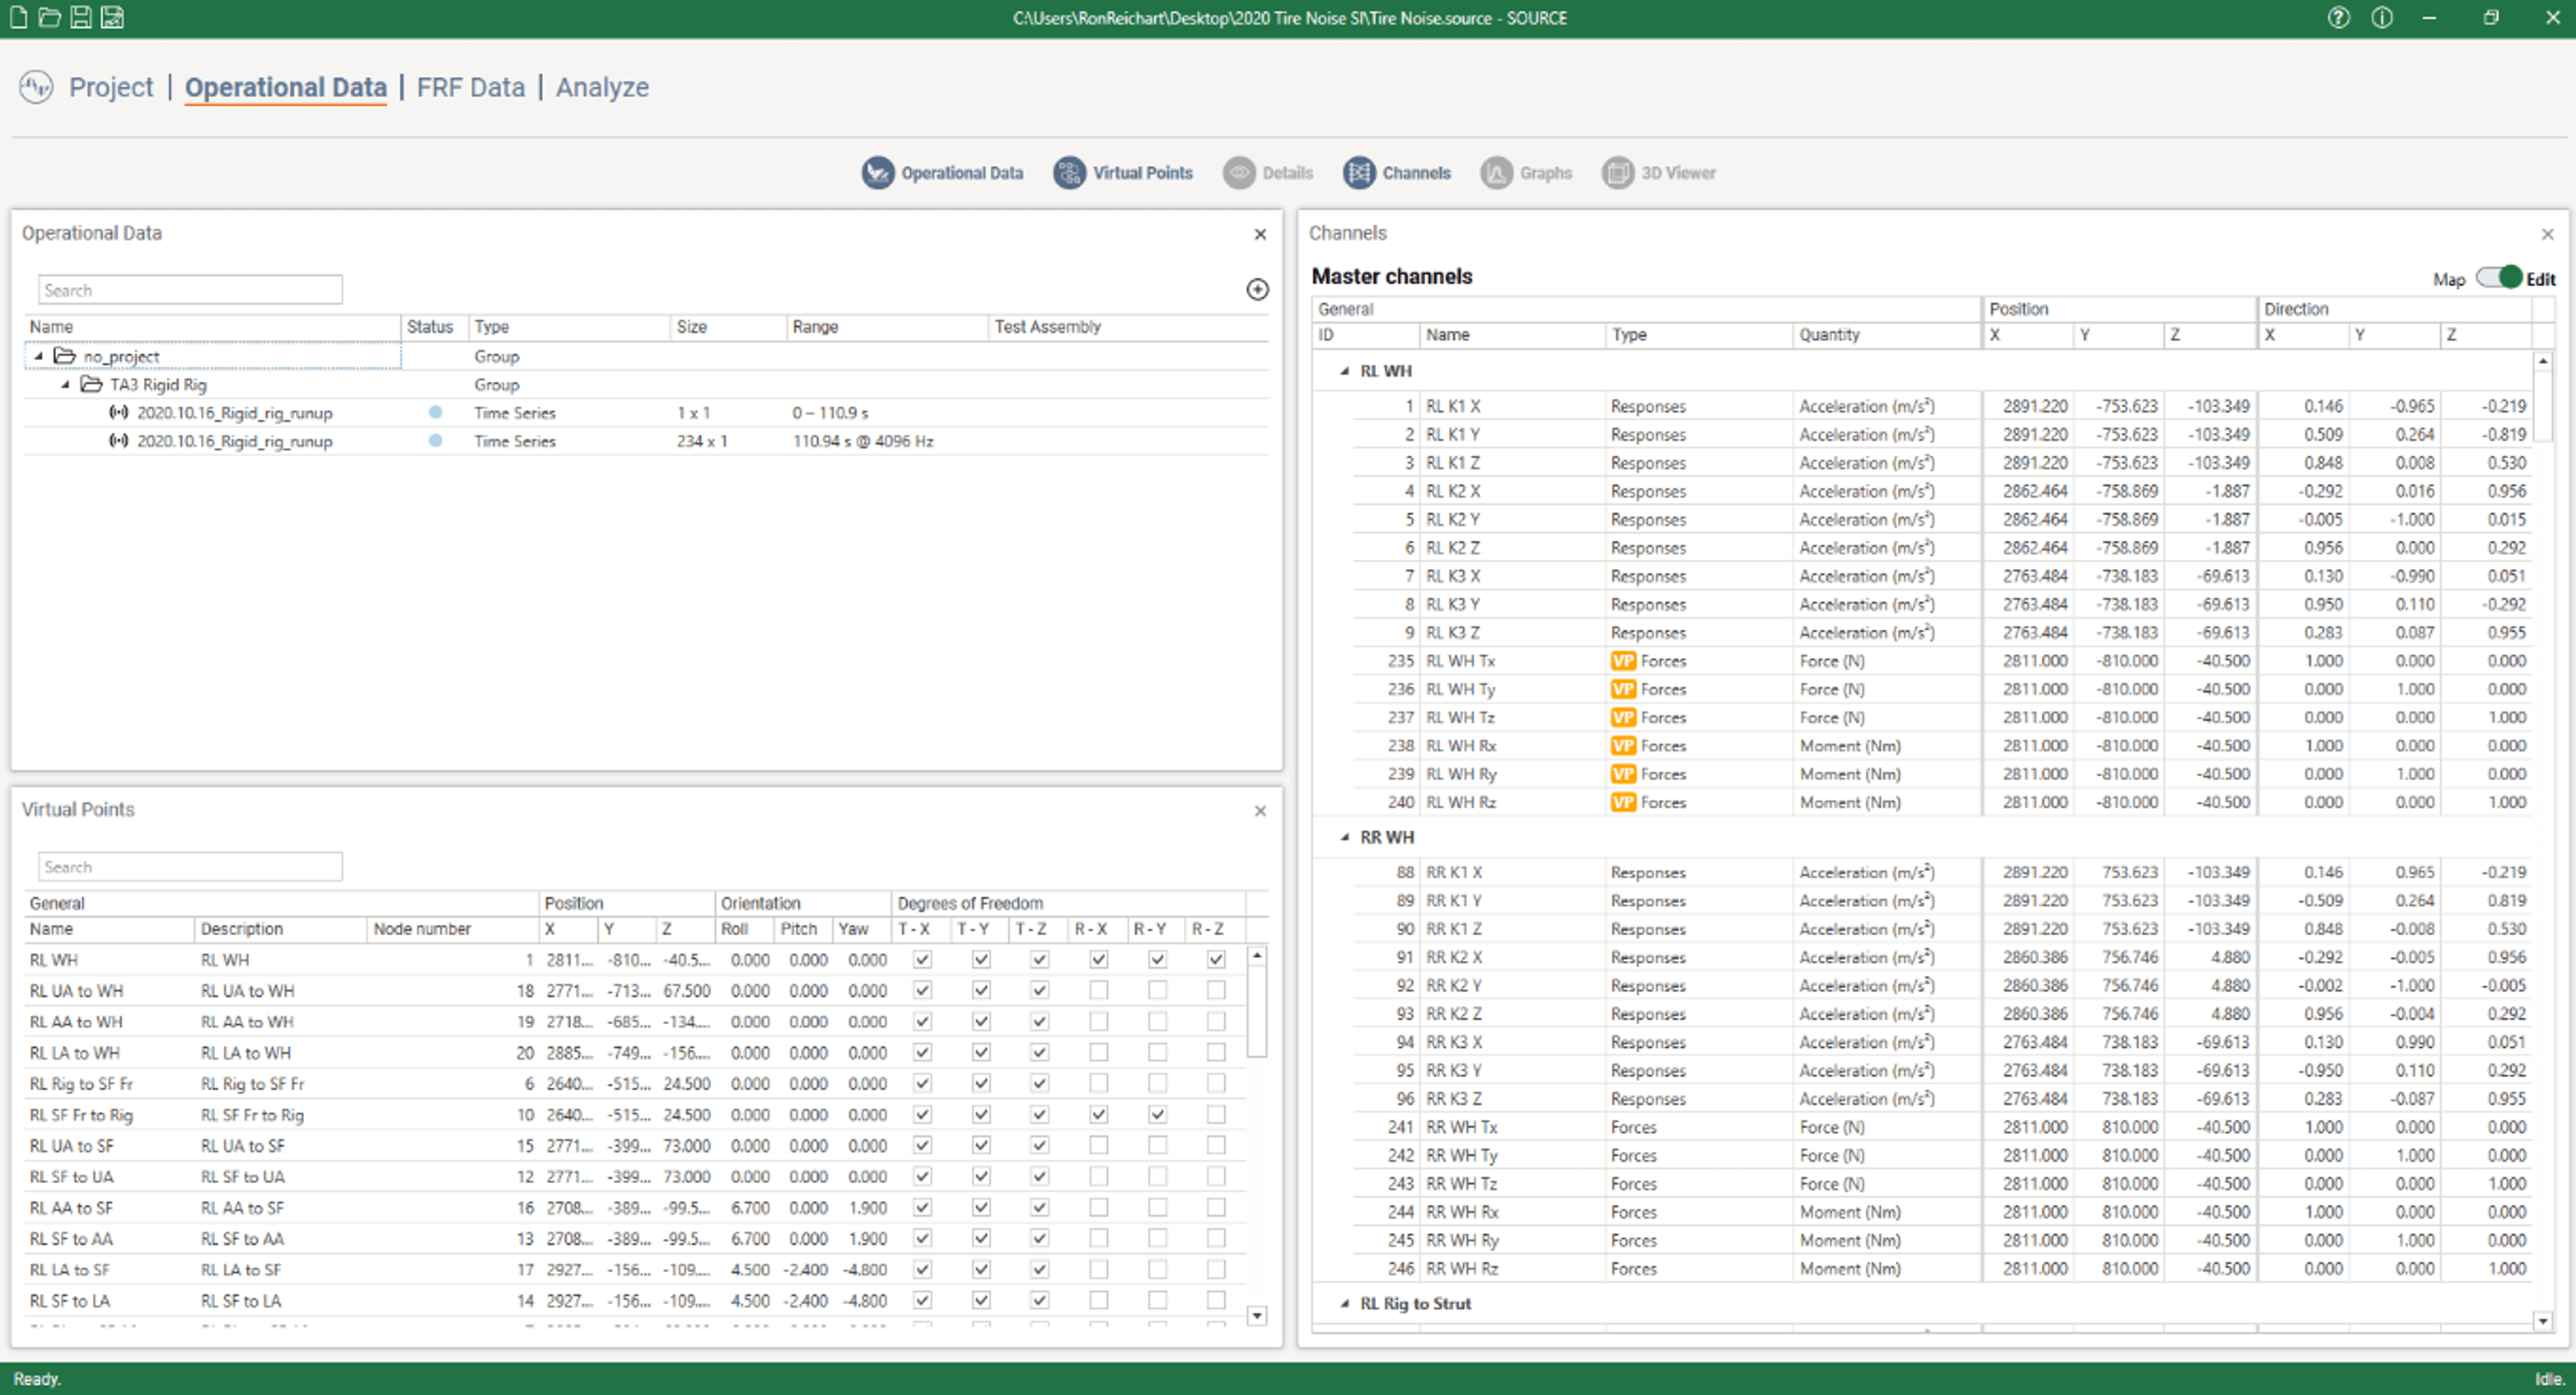
Task: Click the new file icon in title bar
Action: click(18, 17)
